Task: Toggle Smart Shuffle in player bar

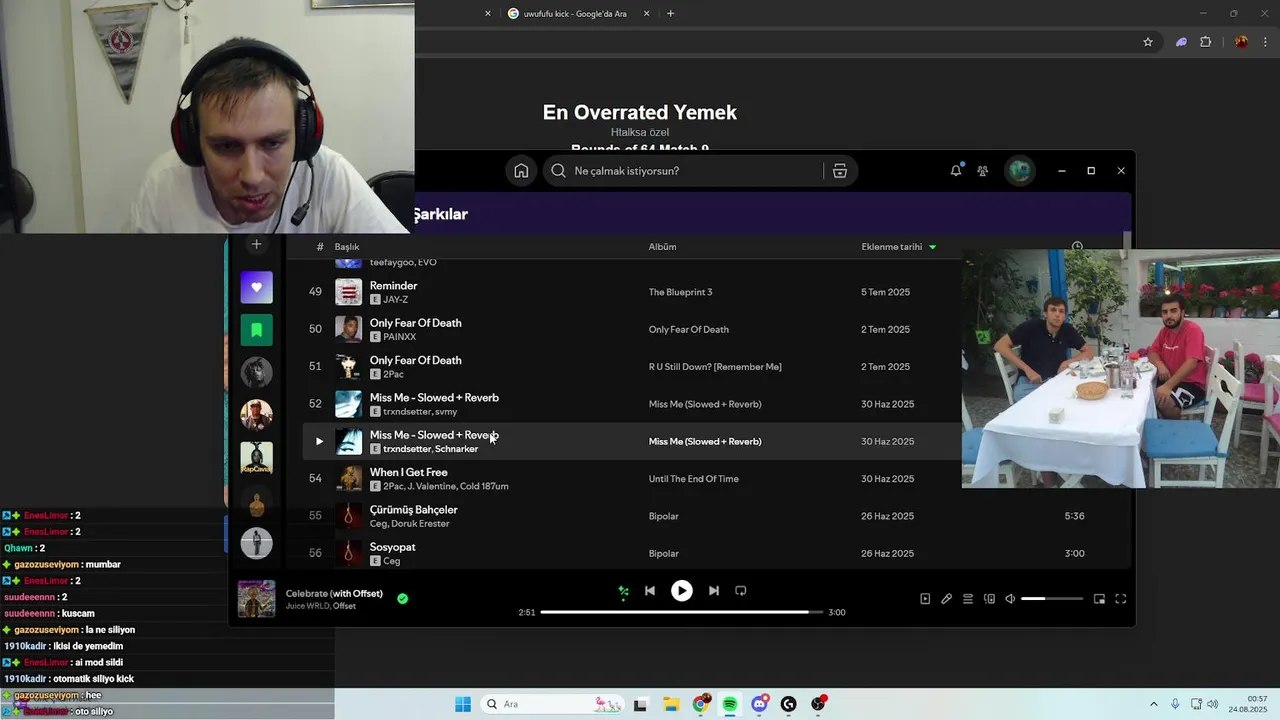Action: pos(623,591)
